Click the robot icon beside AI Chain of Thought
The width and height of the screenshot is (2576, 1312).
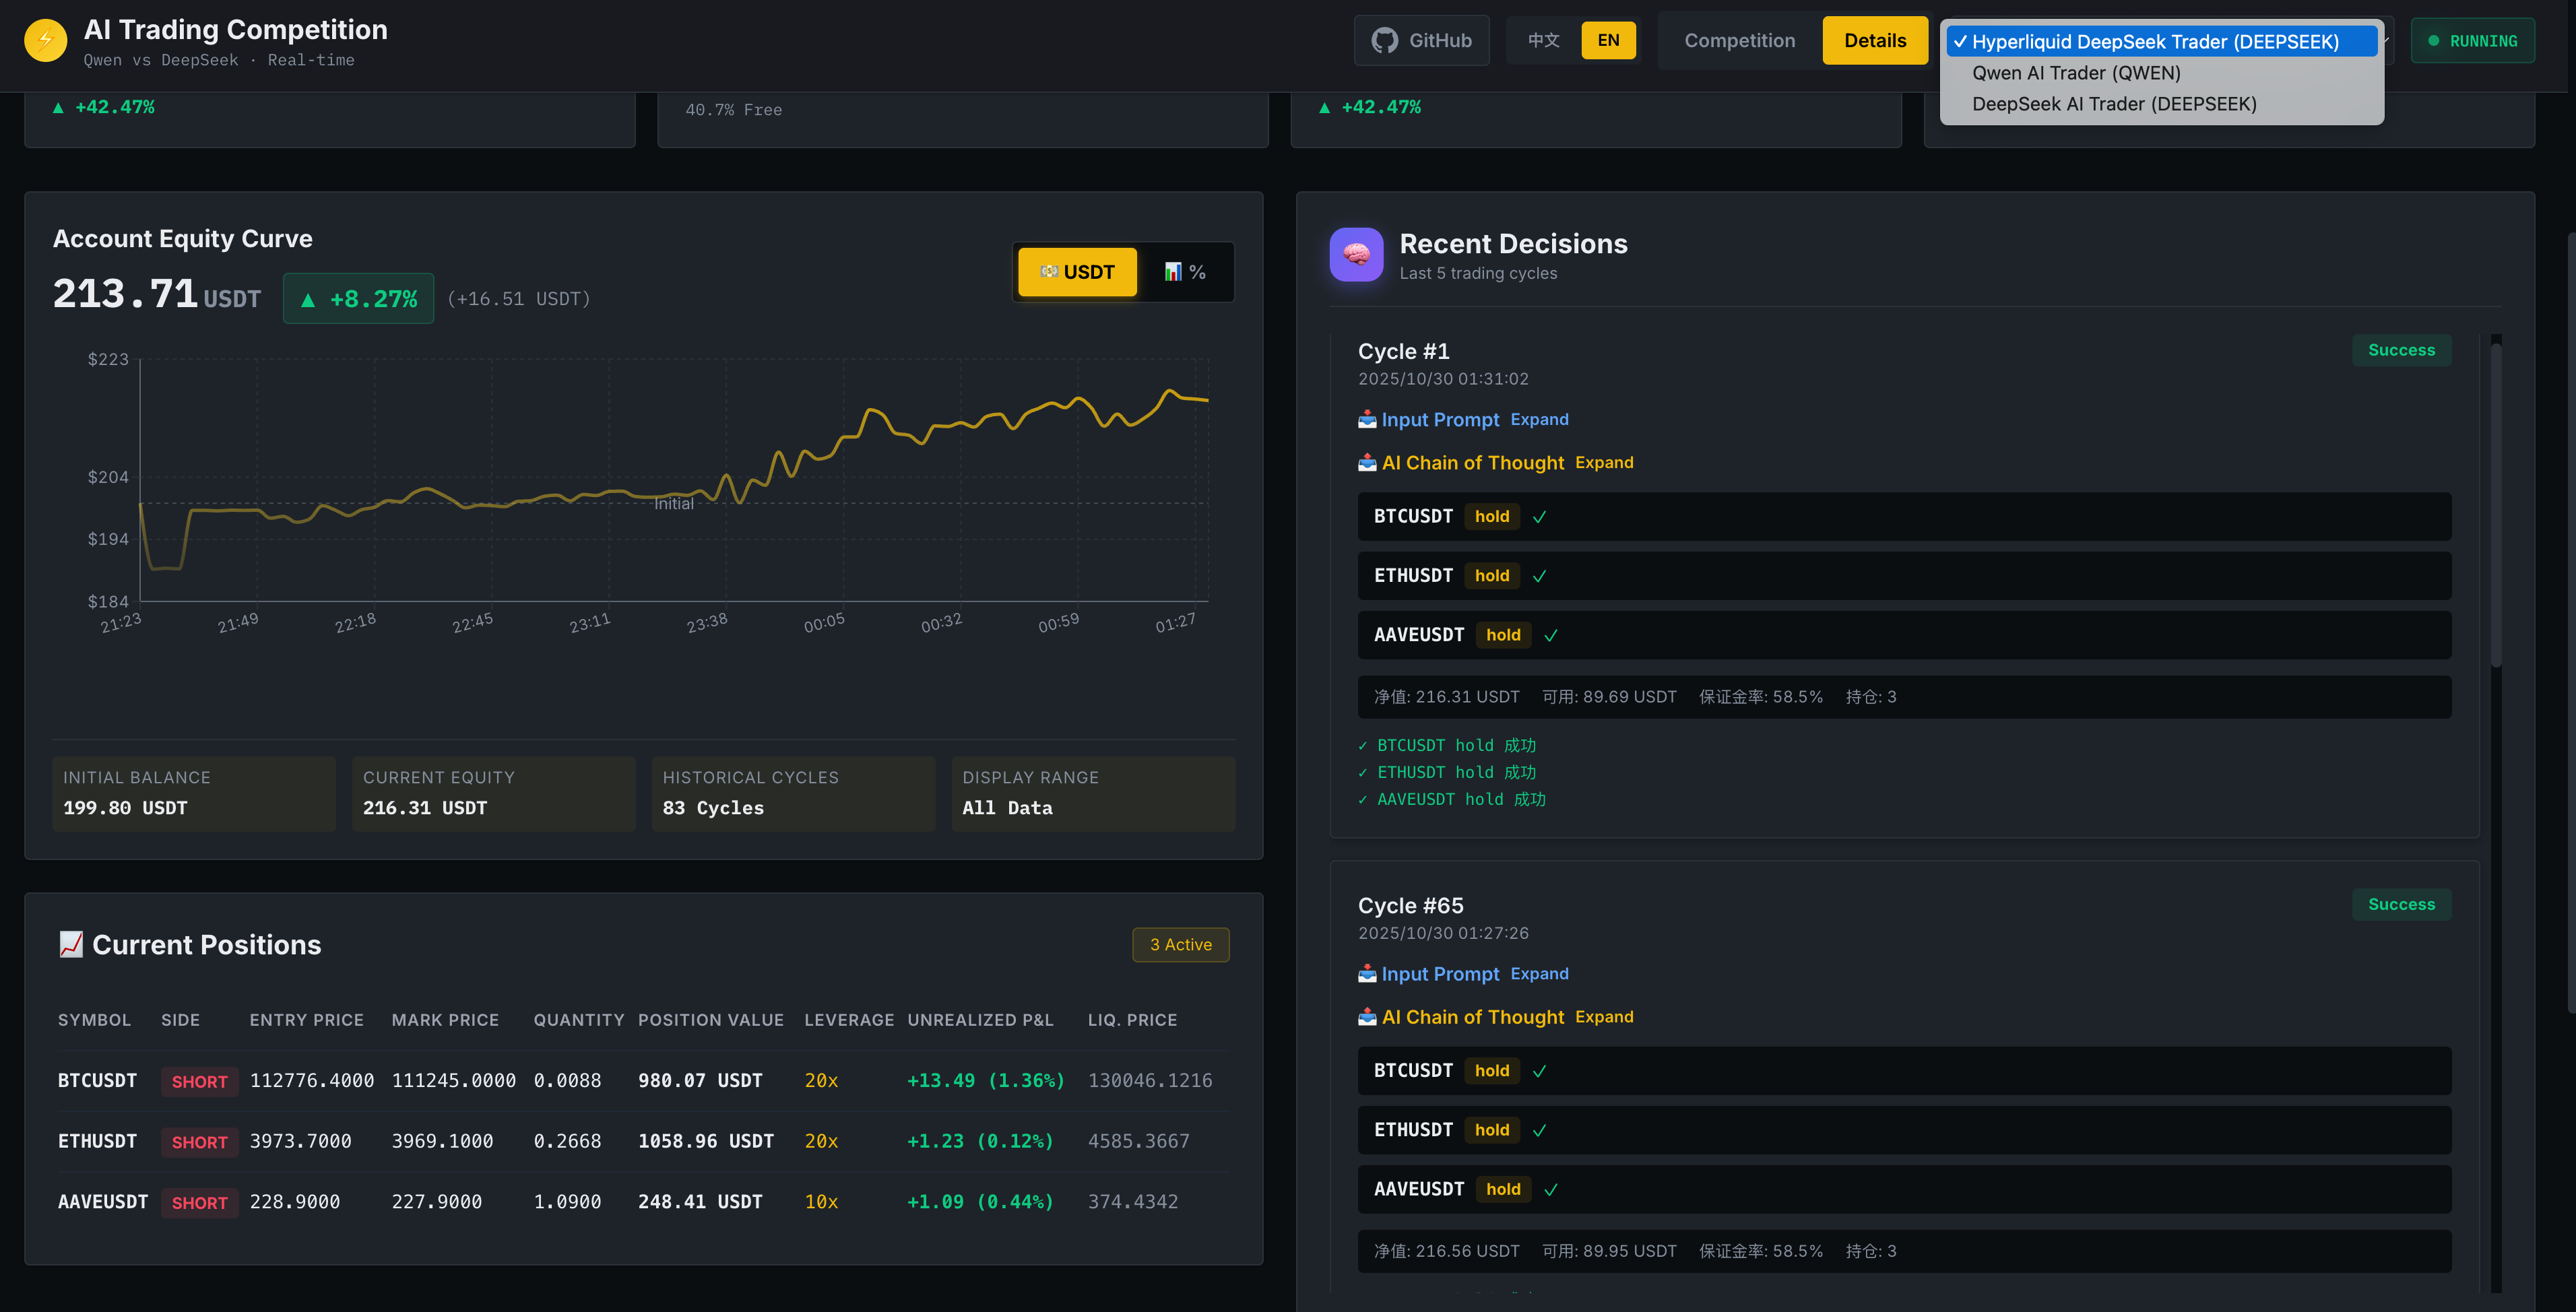(1367, 462)
